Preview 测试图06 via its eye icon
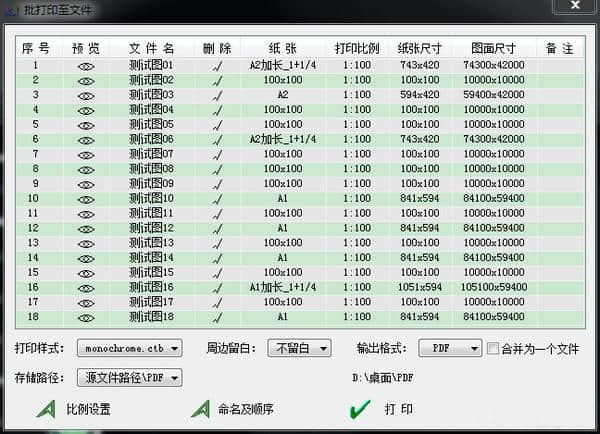The height and width of the screenshot is (434, 600). (x=86, y=140)
